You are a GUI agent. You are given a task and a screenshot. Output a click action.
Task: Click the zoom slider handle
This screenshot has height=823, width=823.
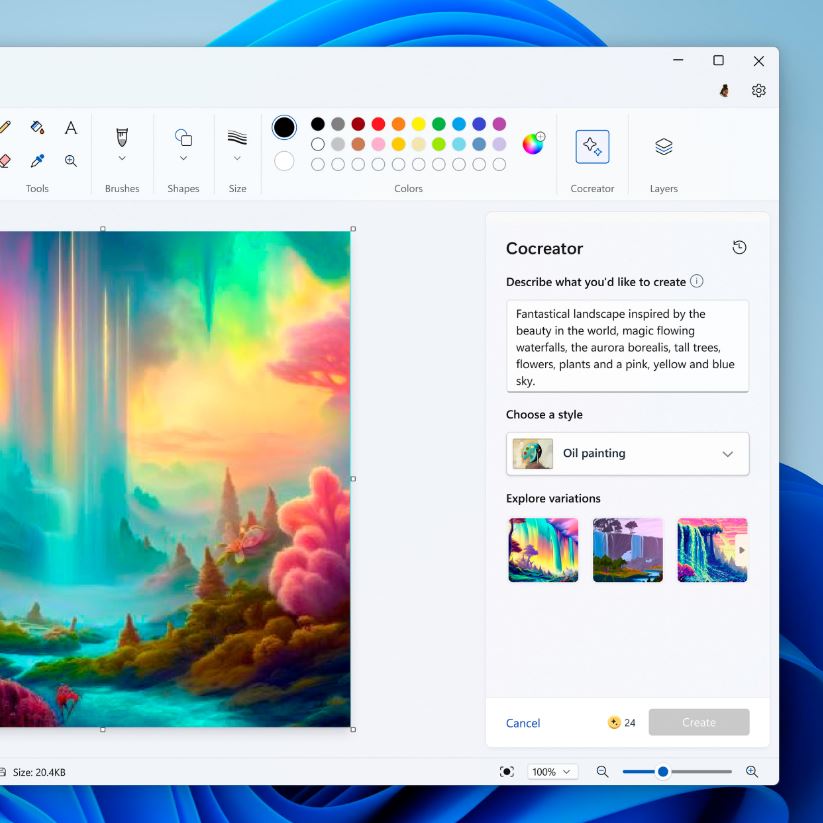tap(662, 772)
